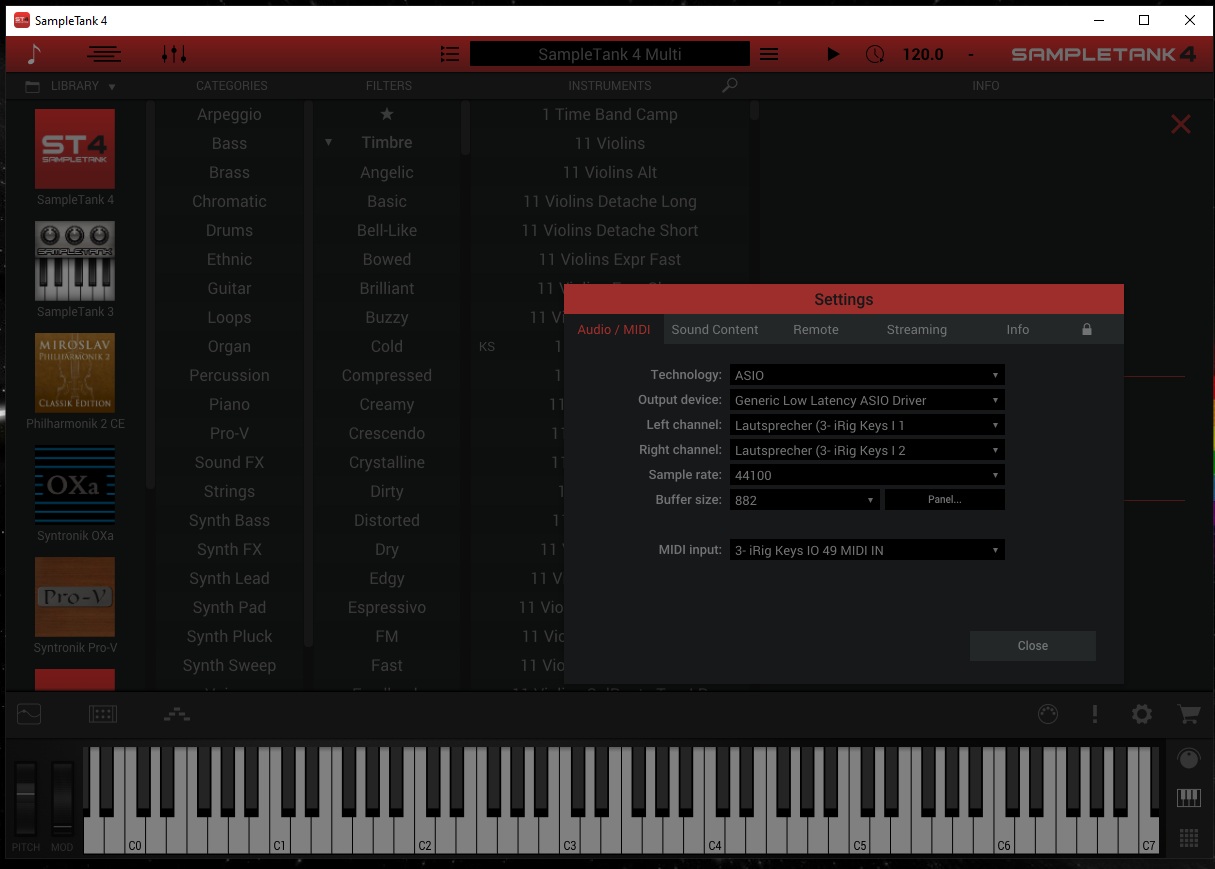Select the Syntronik OXa library thumbnail
This screenshot has height=869, width=1215.
[x=75, y=485]
